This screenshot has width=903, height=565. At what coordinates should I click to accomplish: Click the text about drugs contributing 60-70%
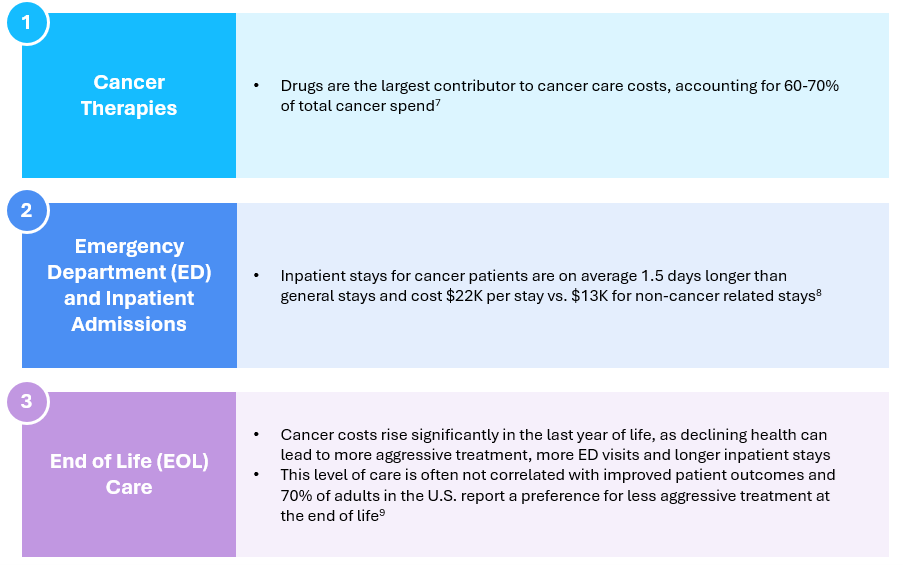point(559,96)
